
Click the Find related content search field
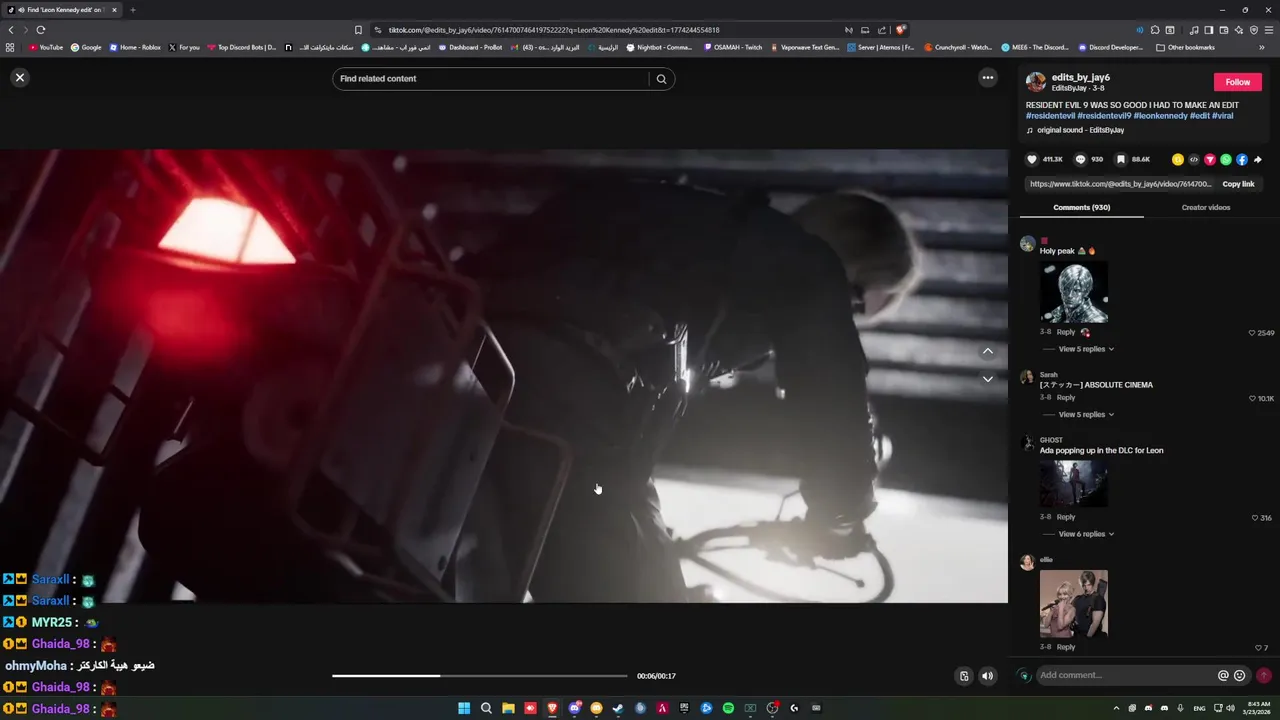491,79
